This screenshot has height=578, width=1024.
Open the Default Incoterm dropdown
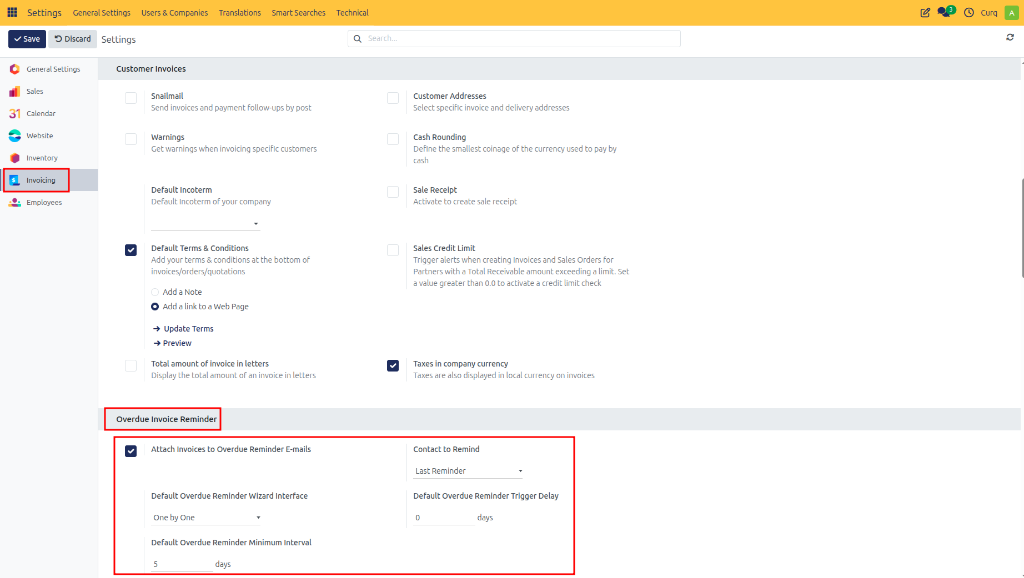(x=206, y=223)
